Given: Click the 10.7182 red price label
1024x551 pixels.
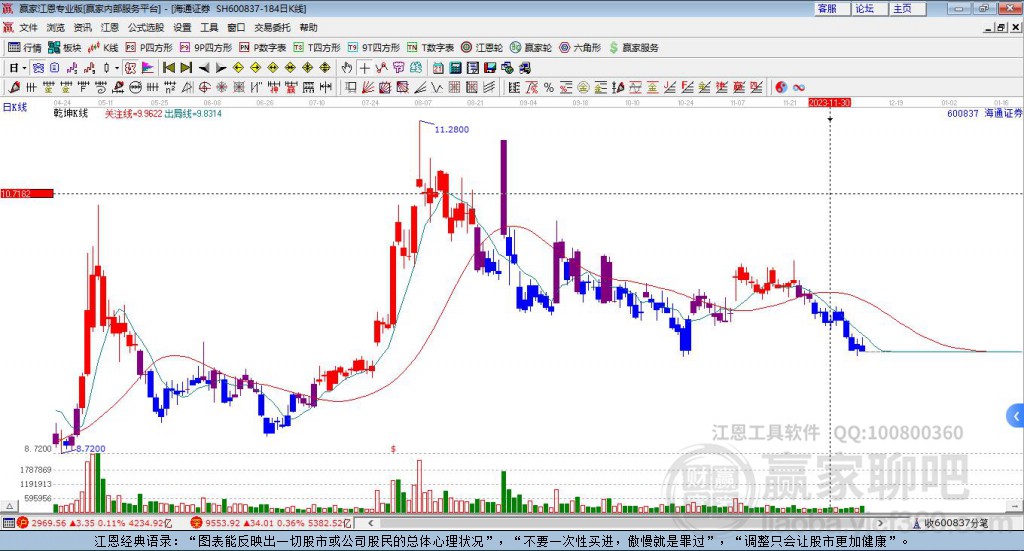Looking at the screenshot, I should (x=27, y=194).
